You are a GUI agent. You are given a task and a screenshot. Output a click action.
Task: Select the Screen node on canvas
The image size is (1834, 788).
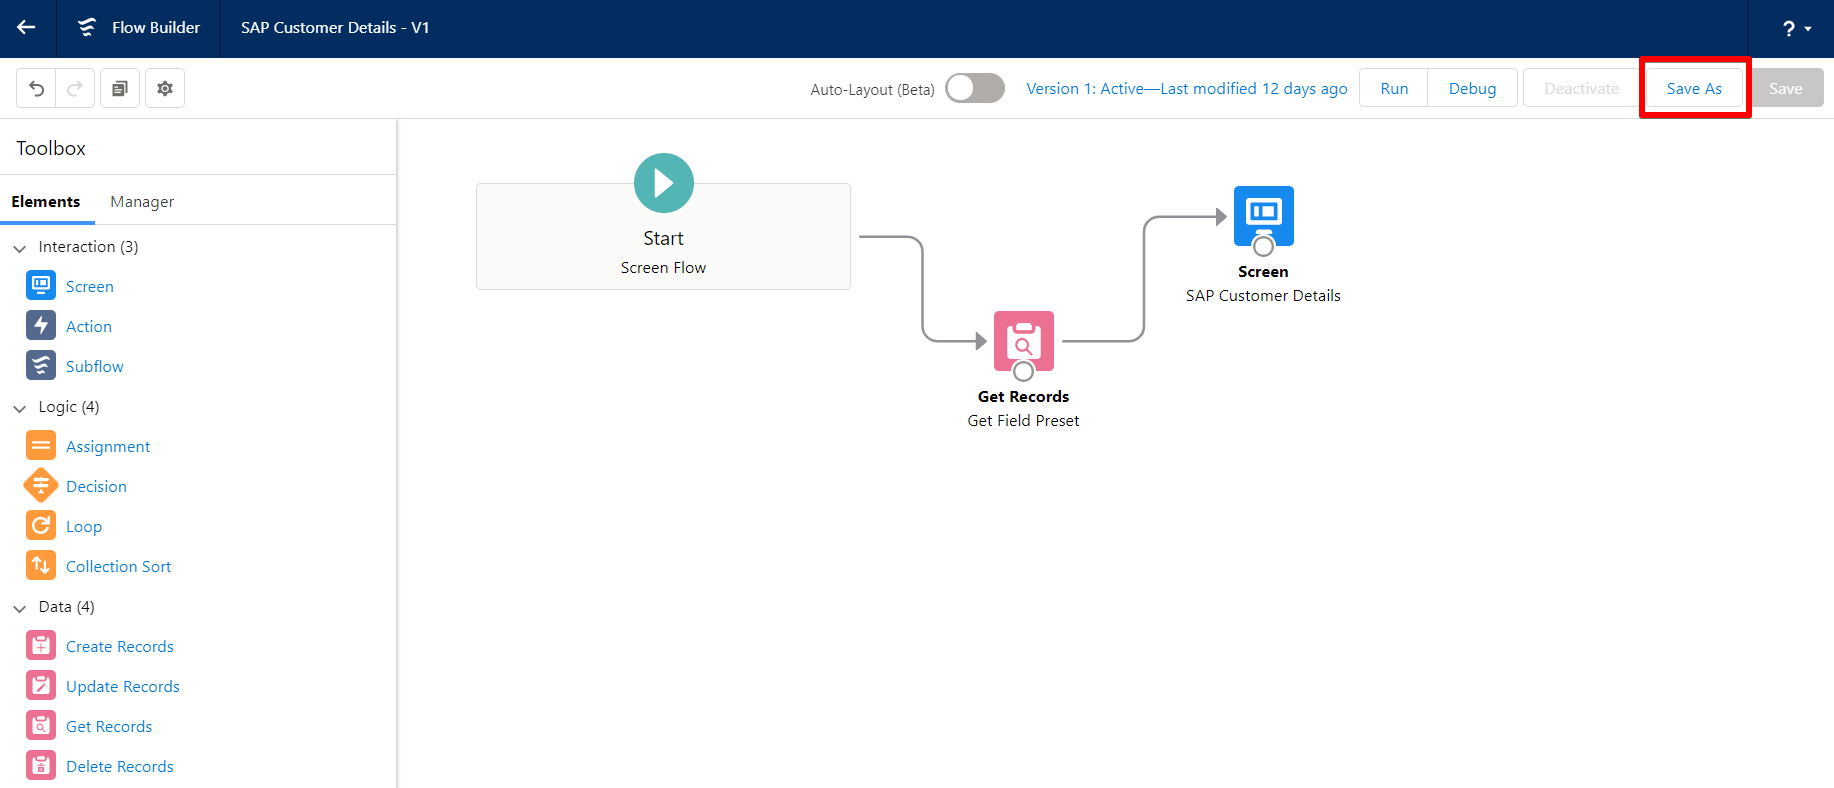1264,216
